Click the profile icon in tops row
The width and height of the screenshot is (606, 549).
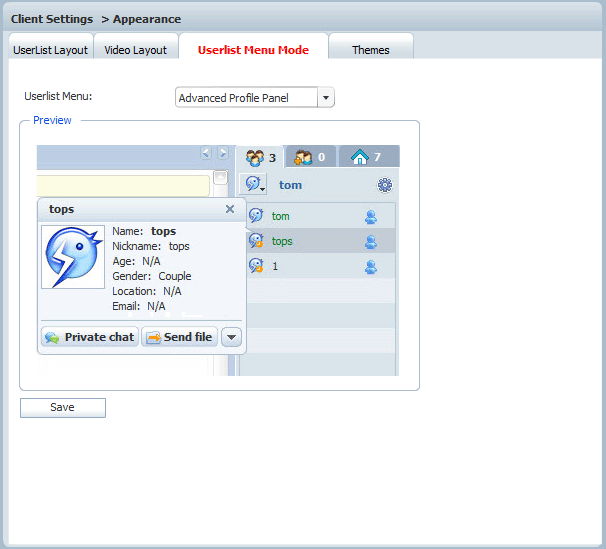[370, 241]
